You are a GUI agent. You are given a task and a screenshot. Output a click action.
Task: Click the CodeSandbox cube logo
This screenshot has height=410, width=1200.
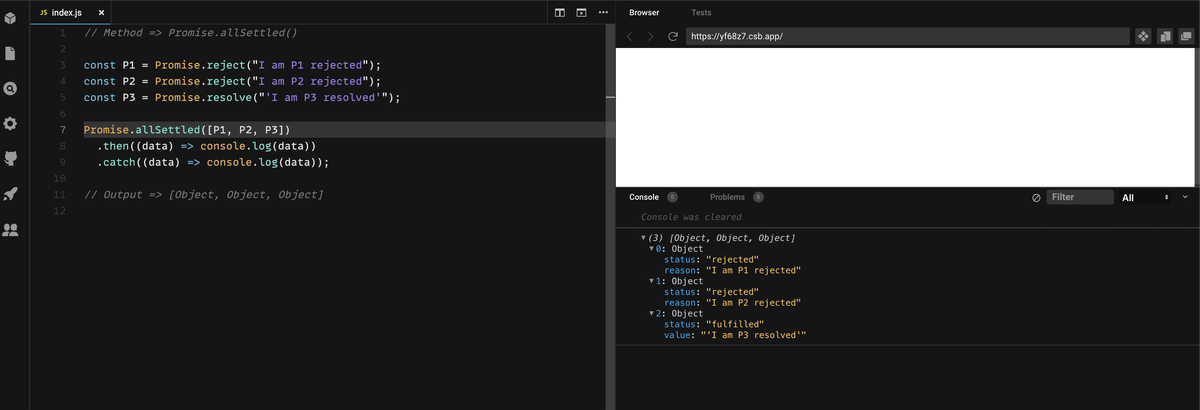click(x=11, y=18)
